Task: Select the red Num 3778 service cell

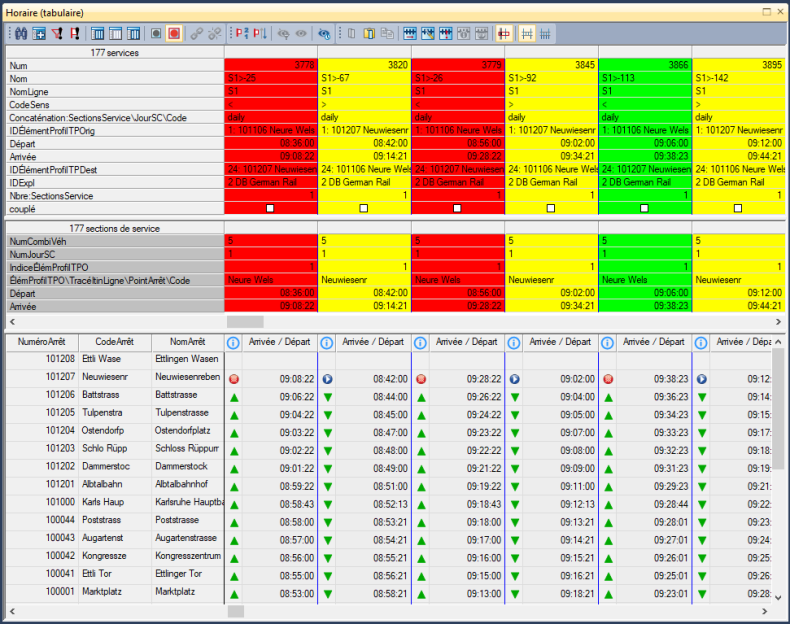Action: point(270,64)
